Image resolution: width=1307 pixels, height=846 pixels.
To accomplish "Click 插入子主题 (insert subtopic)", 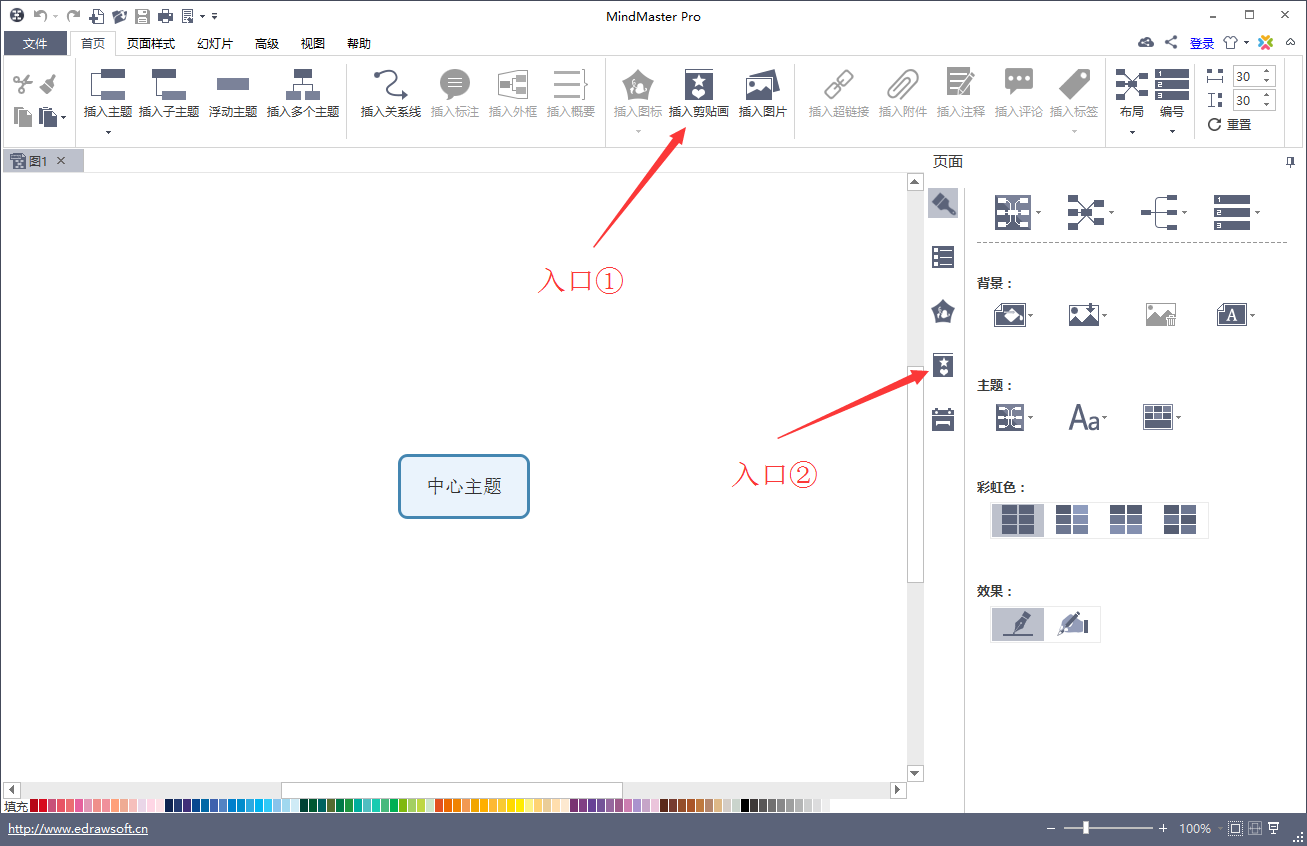I will (169, 95).
